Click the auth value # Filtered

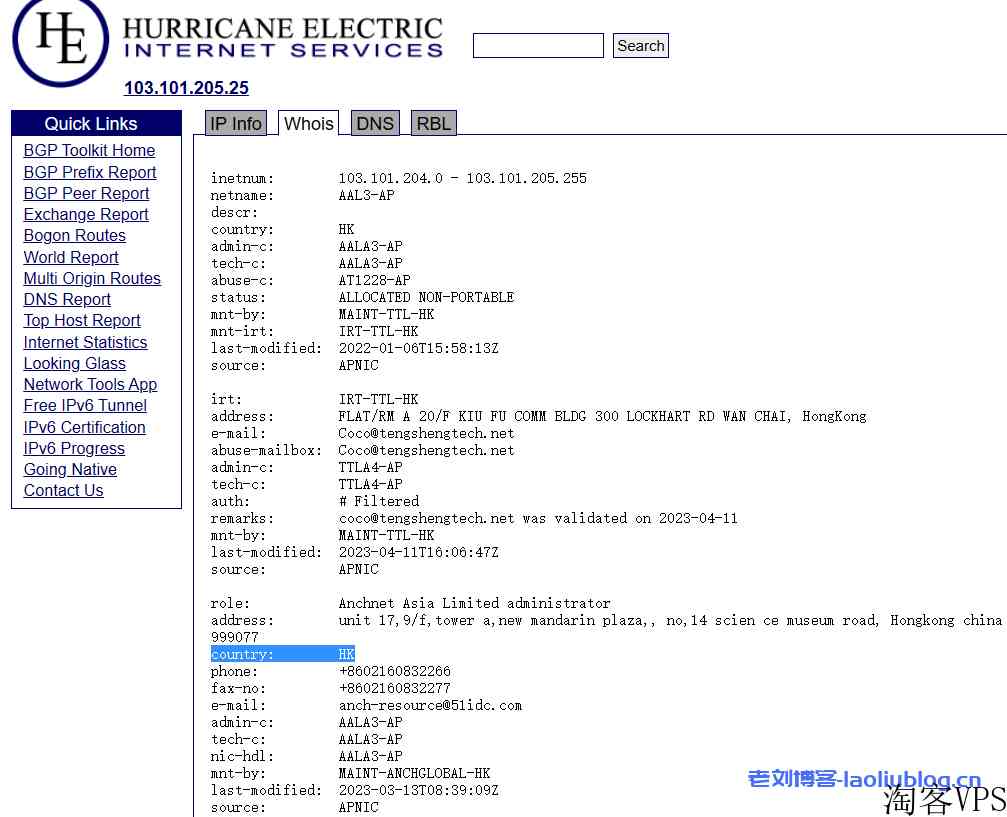pos(378,501)
